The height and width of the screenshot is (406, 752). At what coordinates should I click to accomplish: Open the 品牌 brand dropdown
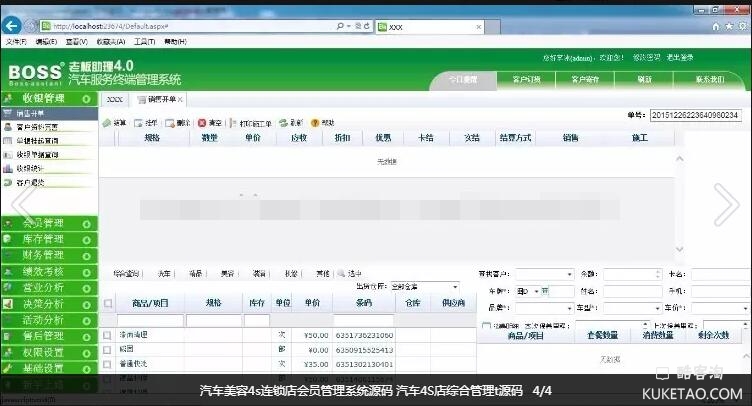point(569,308)
